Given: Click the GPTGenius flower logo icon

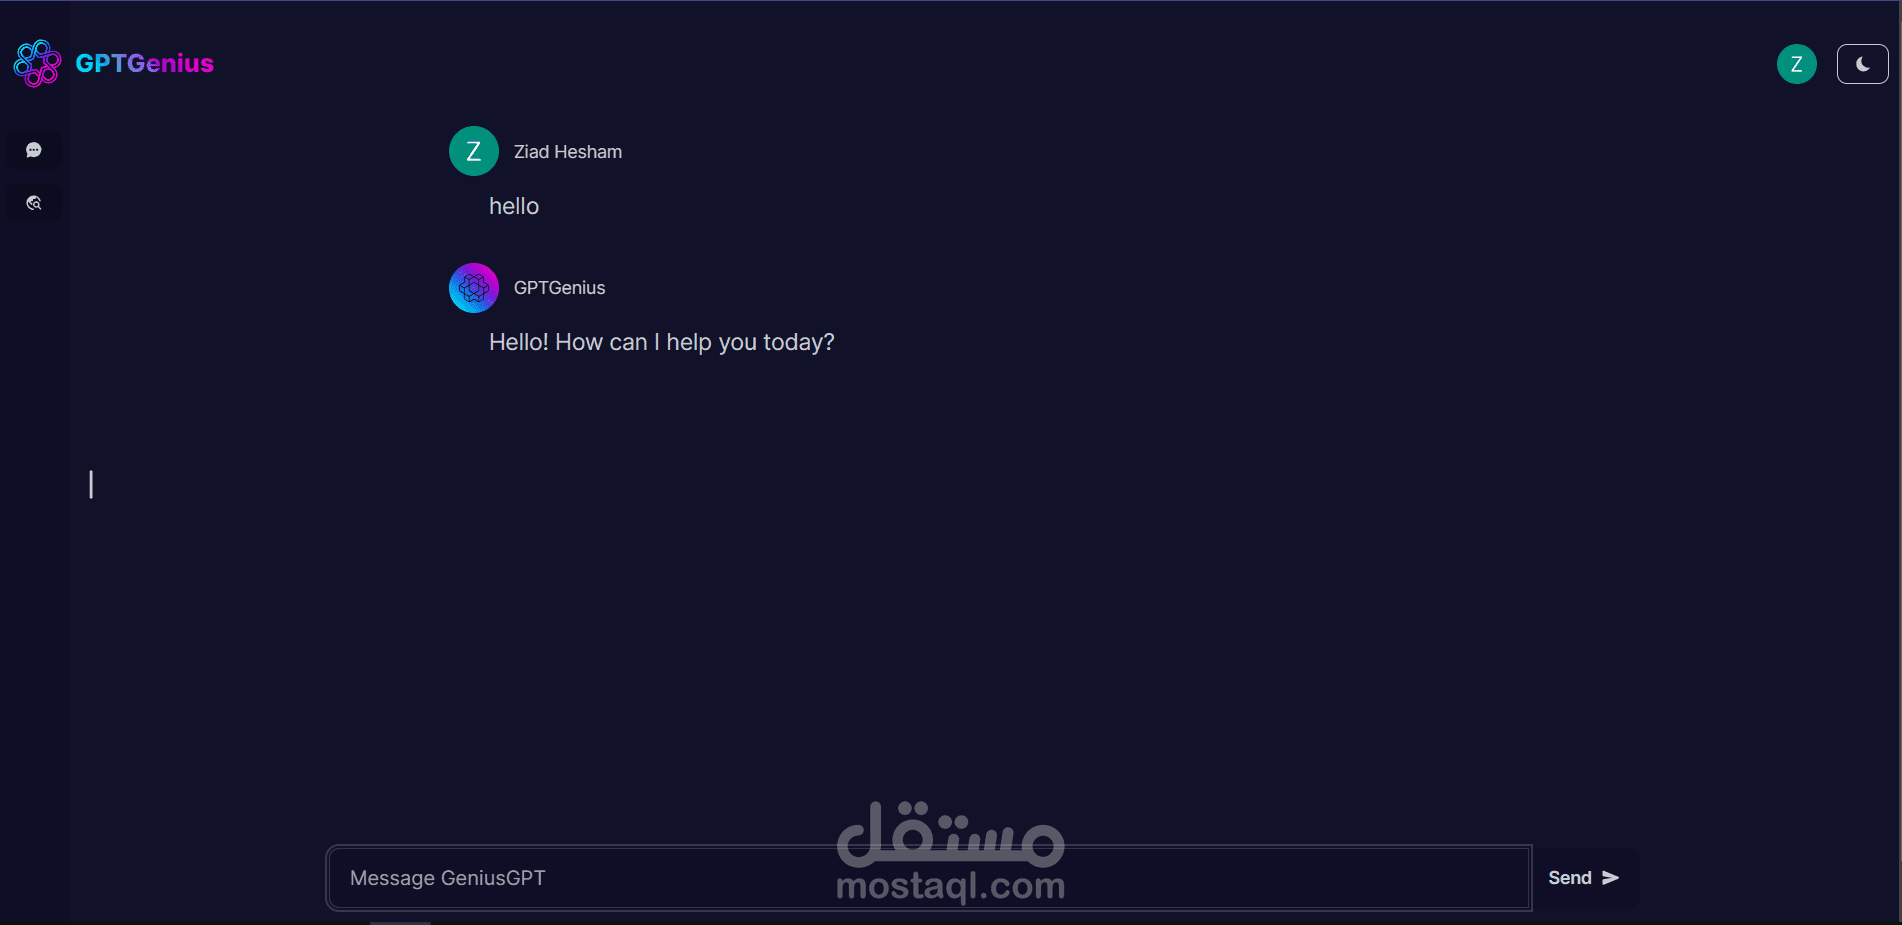Looking at the screenshot, I should pos(38,63).
